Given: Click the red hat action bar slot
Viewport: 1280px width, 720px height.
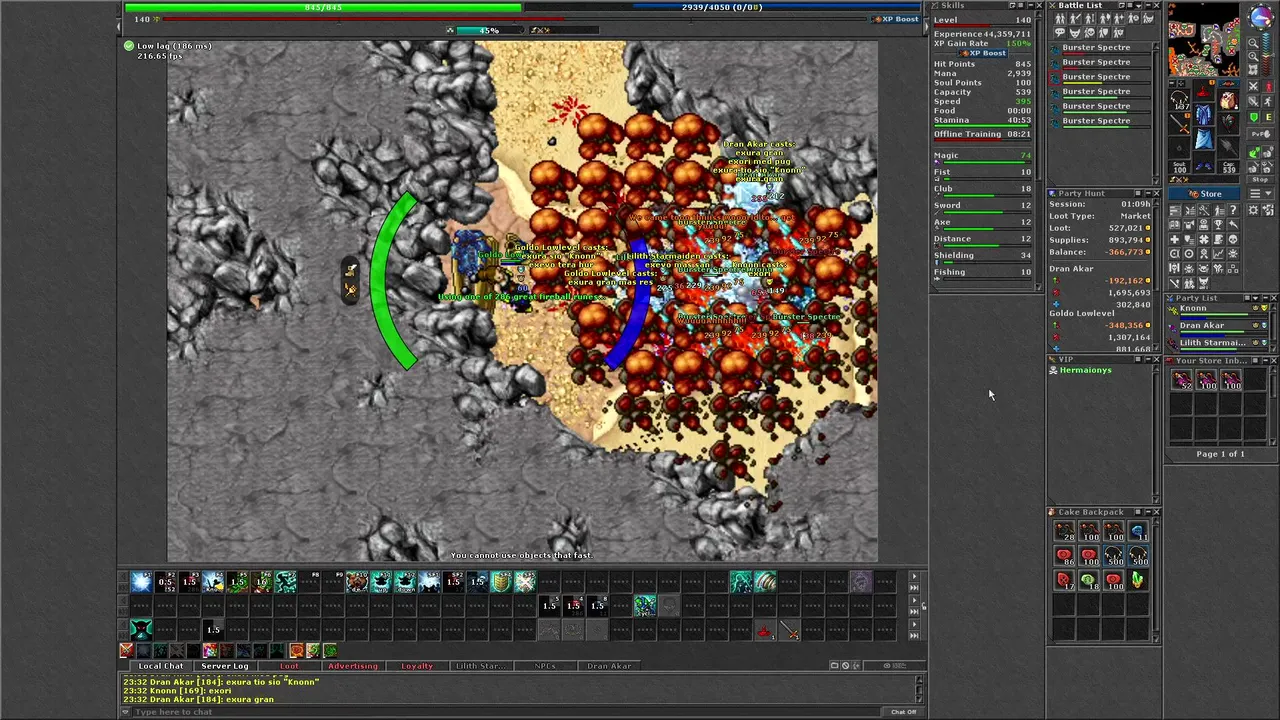Looking at the screenshot, I should [765, 630].
